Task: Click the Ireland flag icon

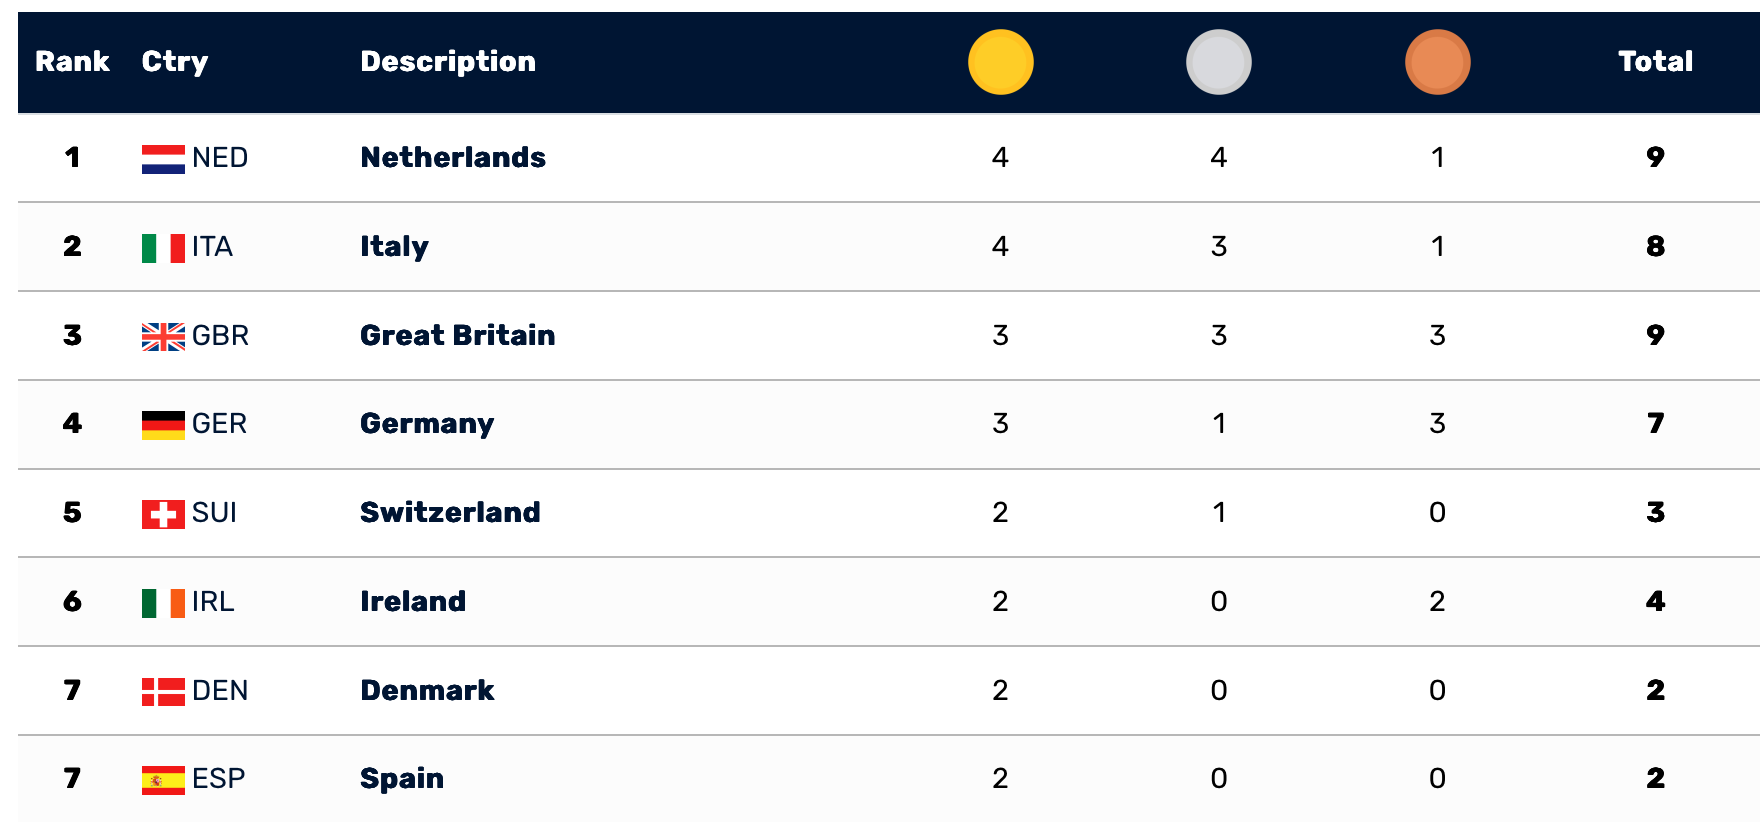Action: tap(163, 603)
